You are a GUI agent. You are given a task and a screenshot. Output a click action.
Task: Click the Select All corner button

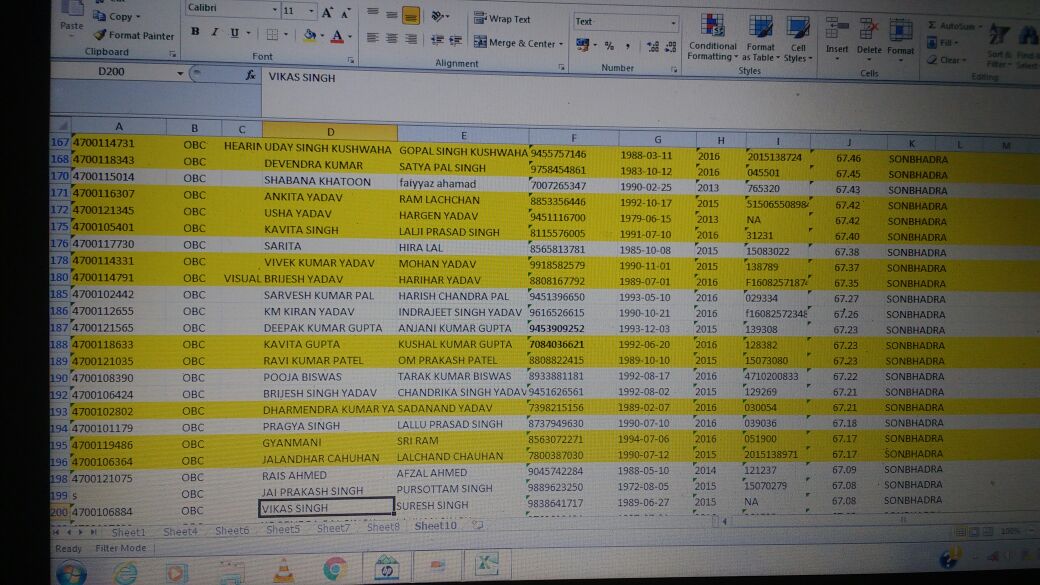[60, 125]
